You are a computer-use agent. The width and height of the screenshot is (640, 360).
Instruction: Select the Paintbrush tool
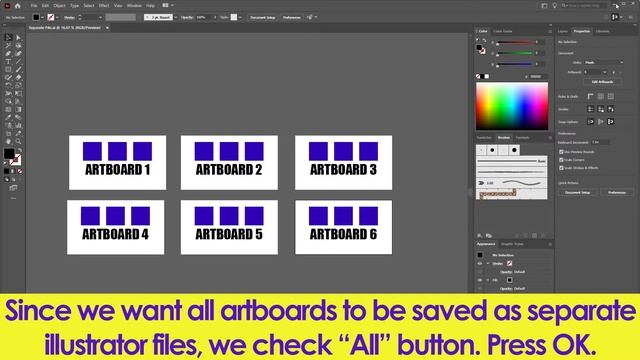pos(18,69)
